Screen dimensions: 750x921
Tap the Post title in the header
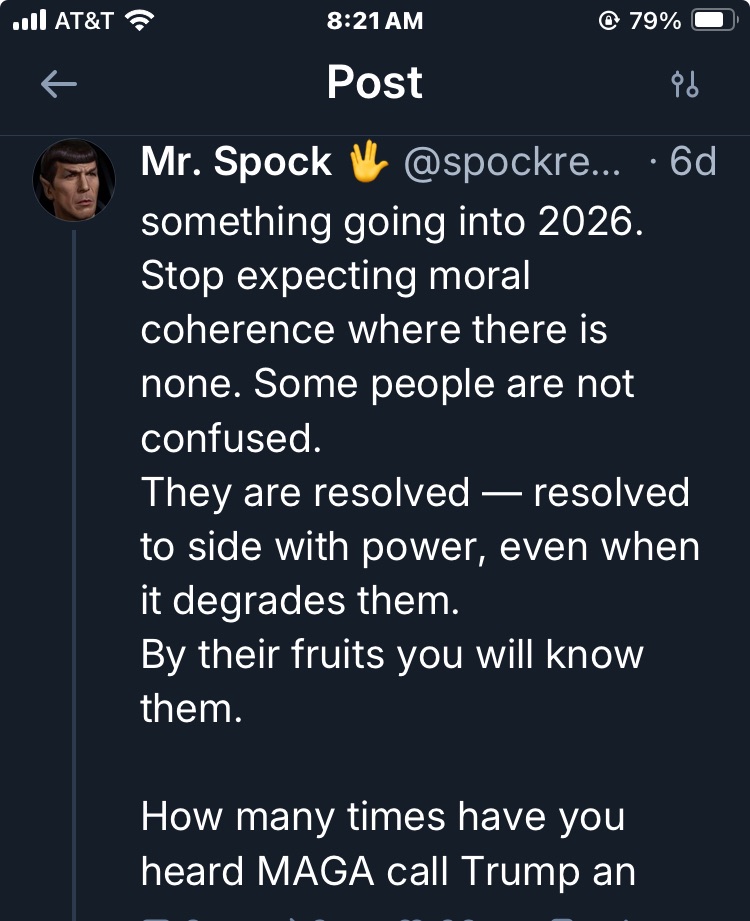coord(375,82)
